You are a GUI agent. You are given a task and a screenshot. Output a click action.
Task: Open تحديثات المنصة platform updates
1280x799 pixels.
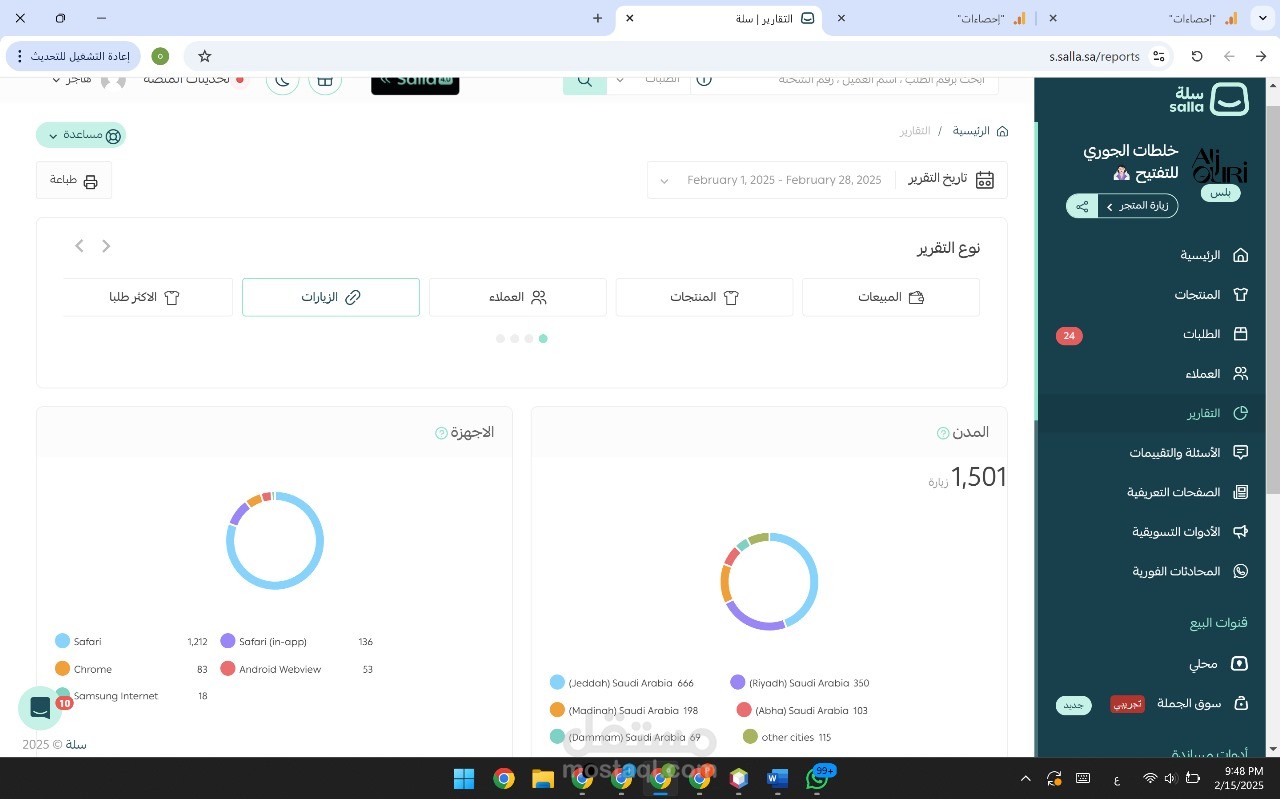click(x=195, y=80)
